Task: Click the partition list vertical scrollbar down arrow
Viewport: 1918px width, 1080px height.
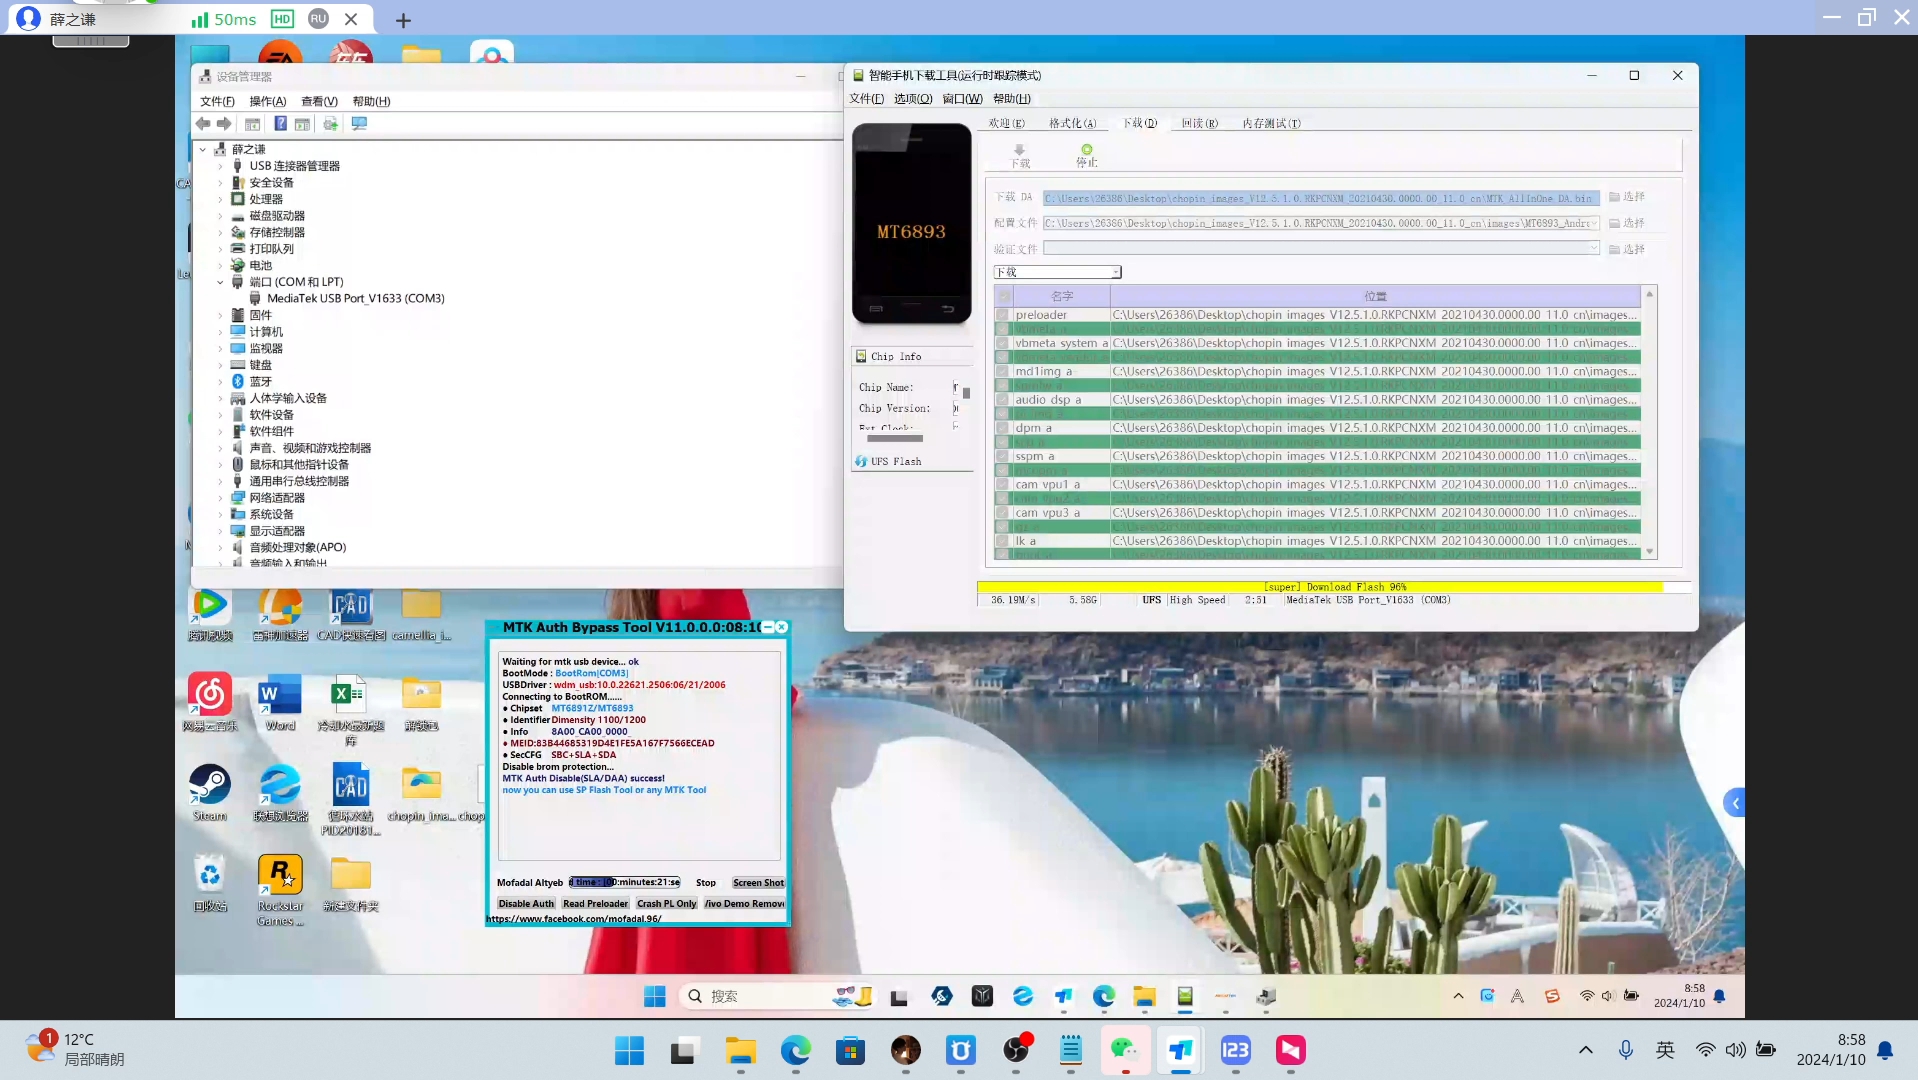Action: tap(1650, 552)
